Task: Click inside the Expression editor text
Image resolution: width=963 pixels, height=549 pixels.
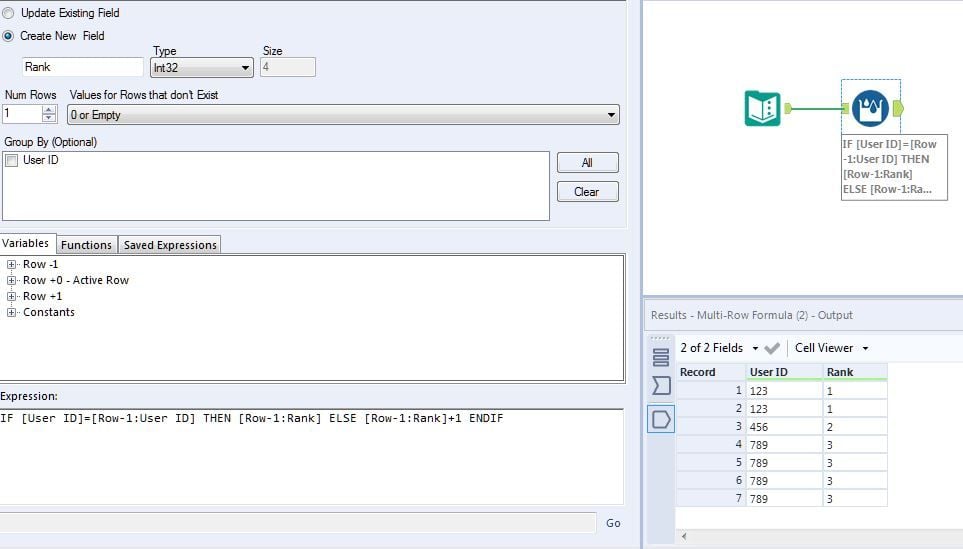Action: 252,418
